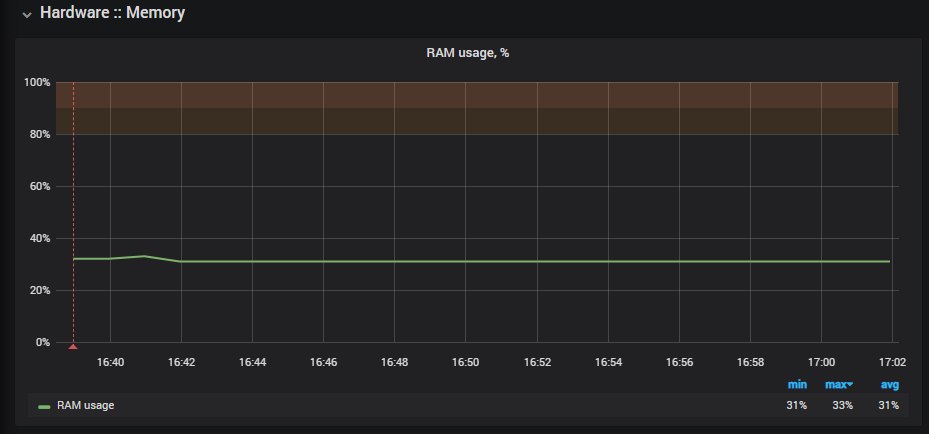
Task: Open color picker for RAM usage series line
Action: tap(44, 407)
